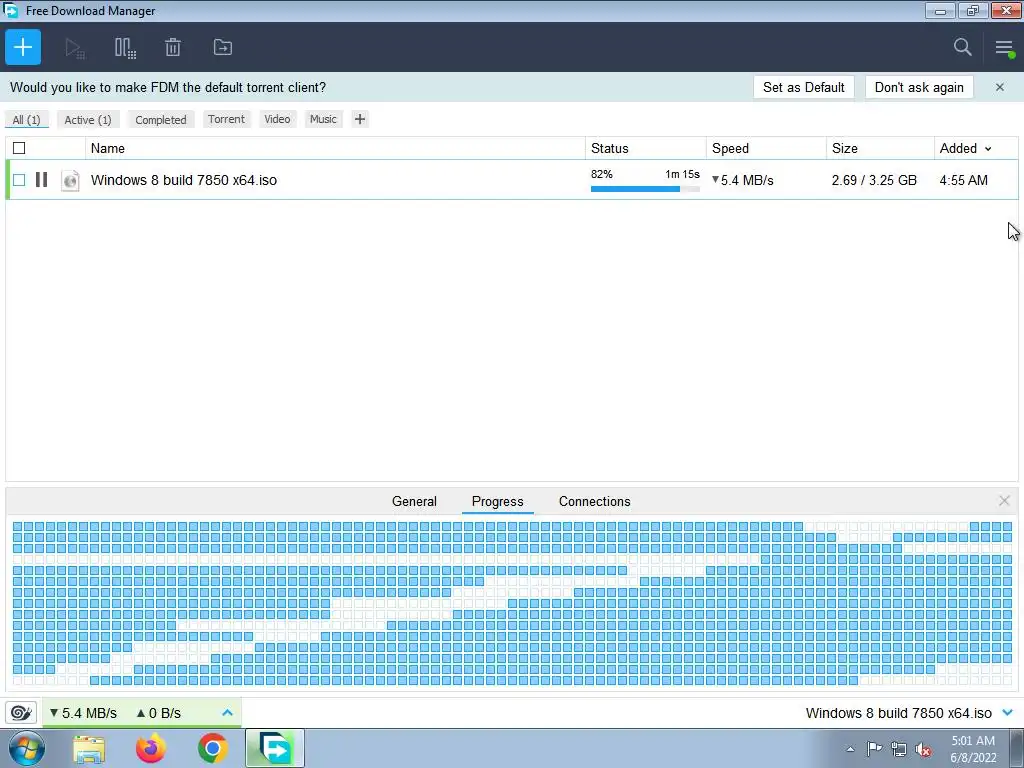Switch to the Connections details tab

click(594, 501)
